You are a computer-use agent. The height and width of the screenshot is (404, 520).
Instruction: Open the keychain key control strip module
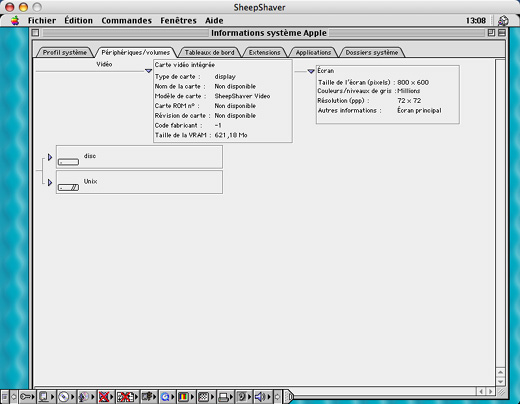click(x=26, y=397)
